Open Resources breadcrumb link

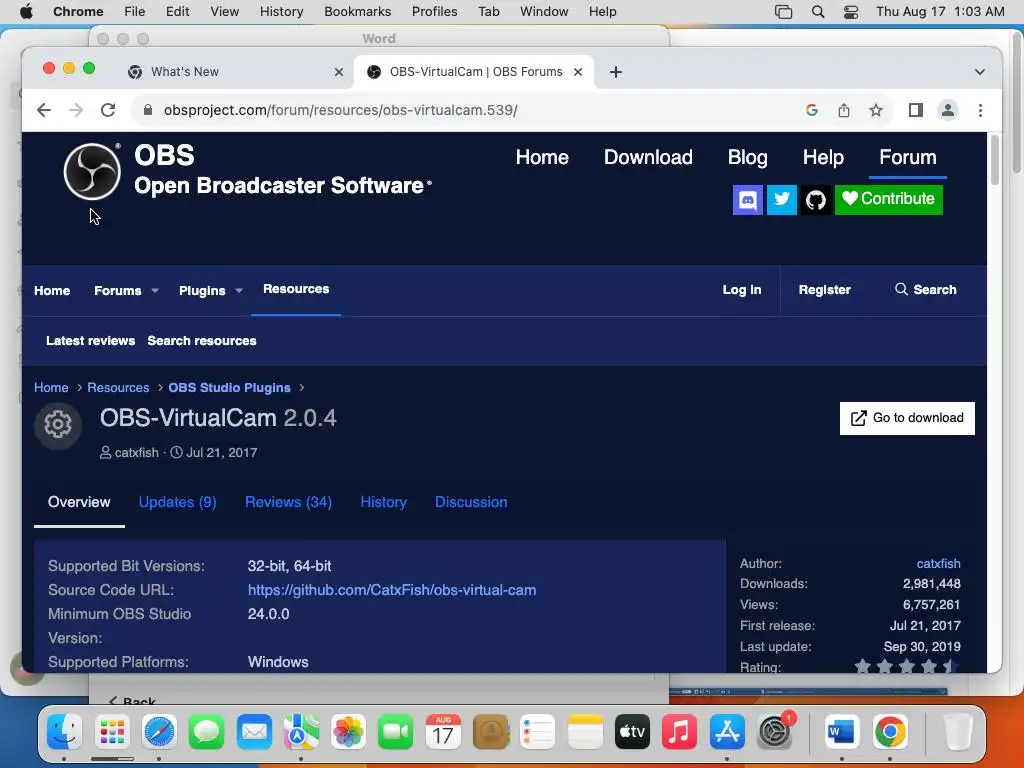[118, 387]
